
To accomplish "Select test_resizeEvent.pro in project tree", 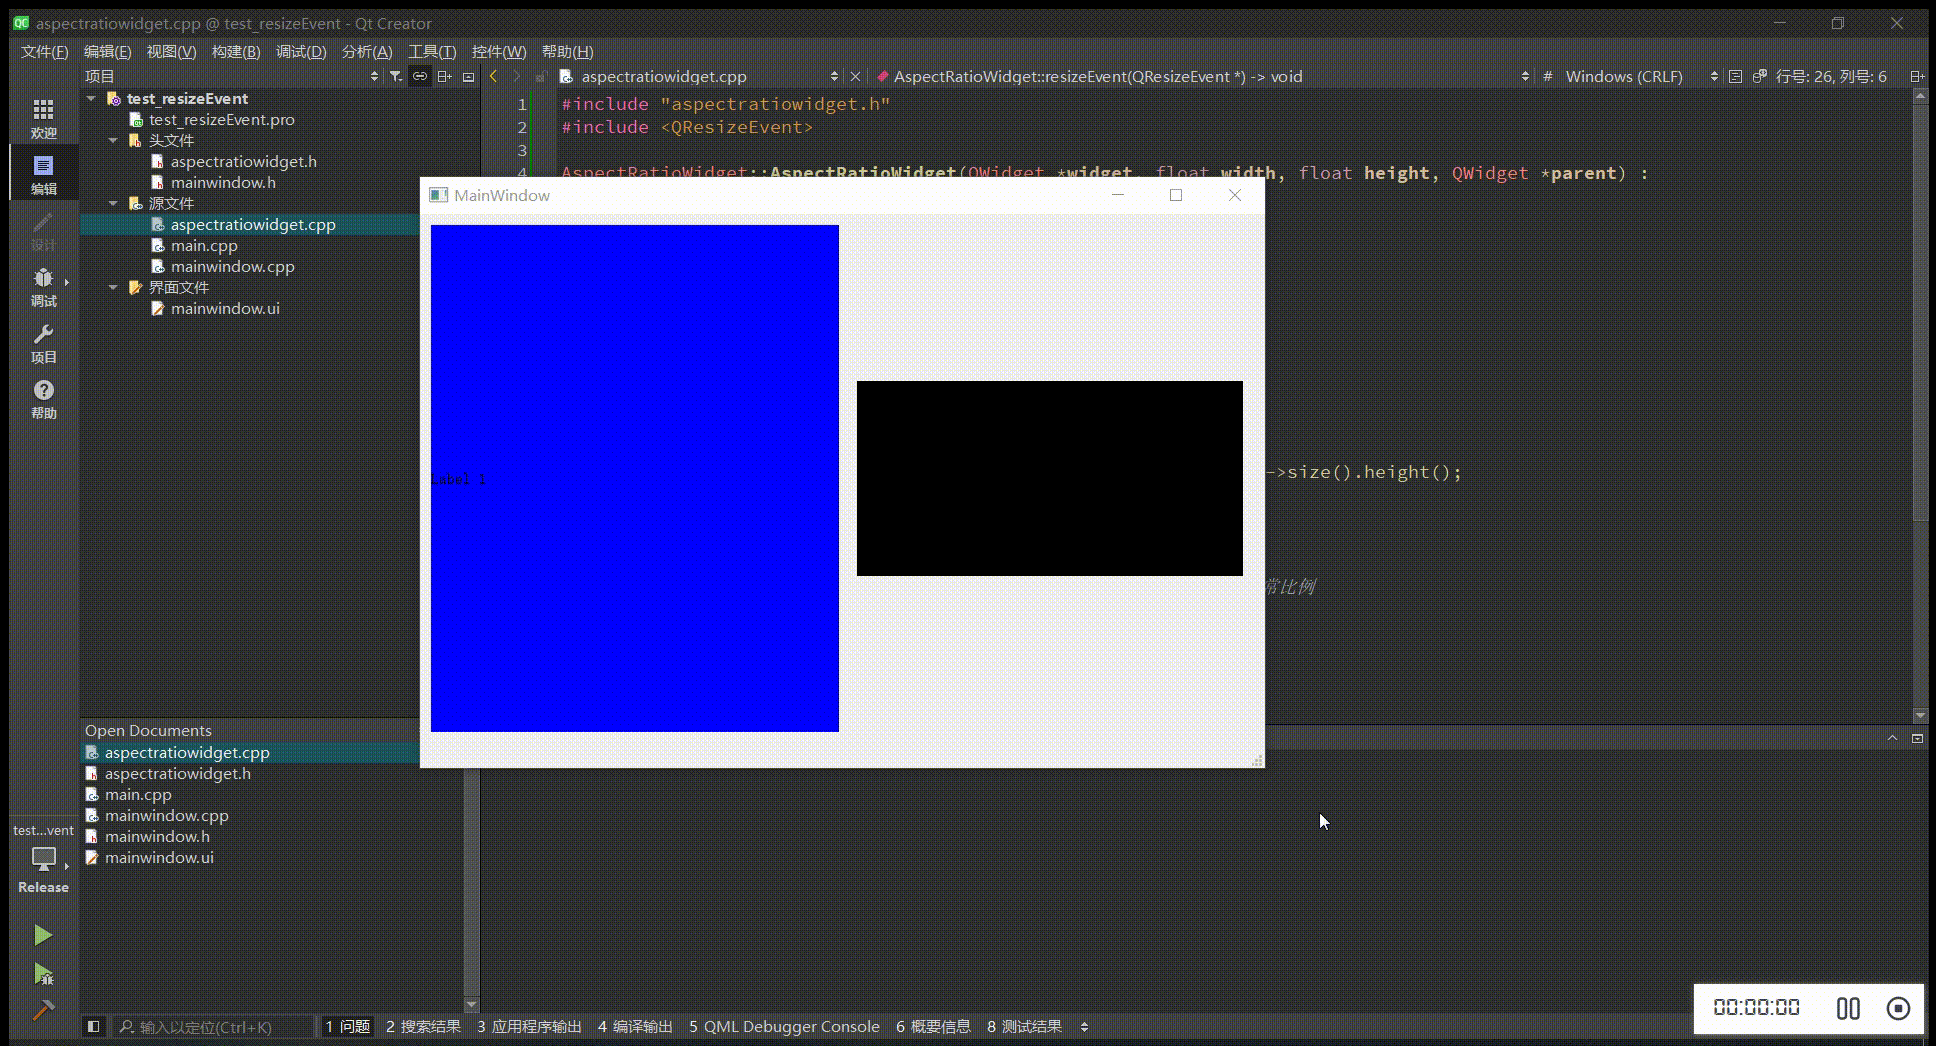I will 221,119.
